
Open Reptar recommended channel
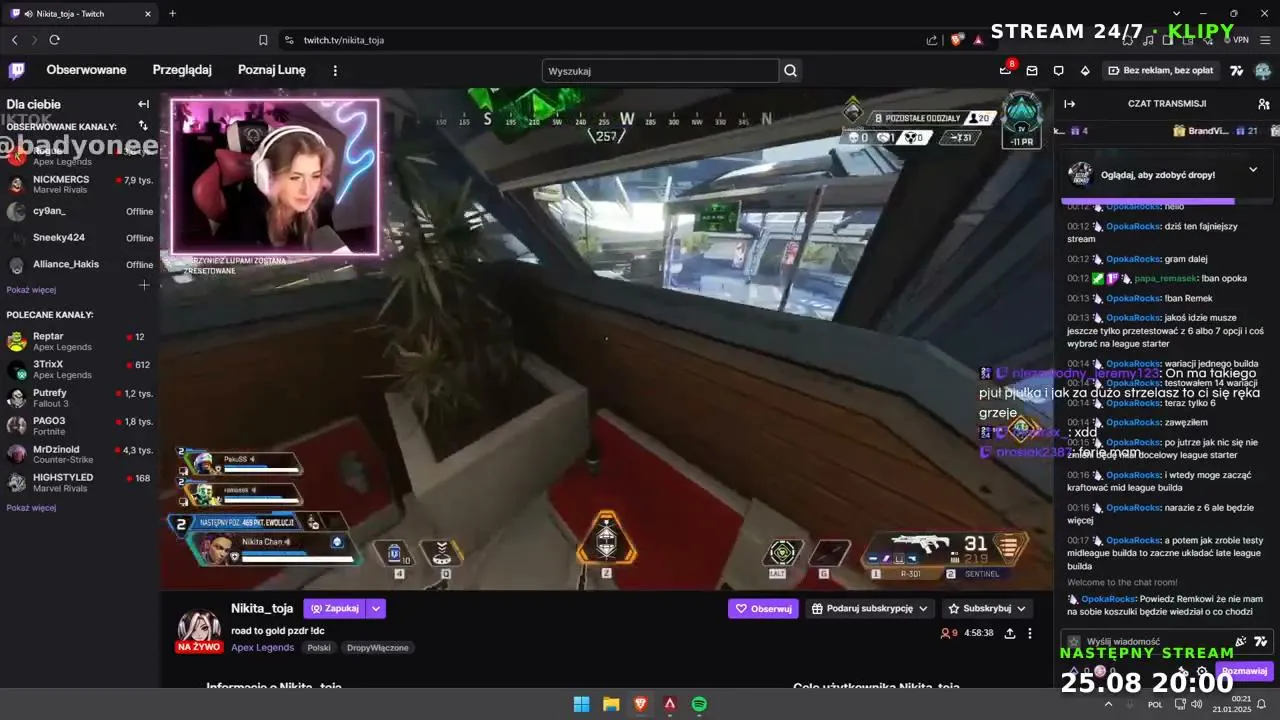point(80,341)
